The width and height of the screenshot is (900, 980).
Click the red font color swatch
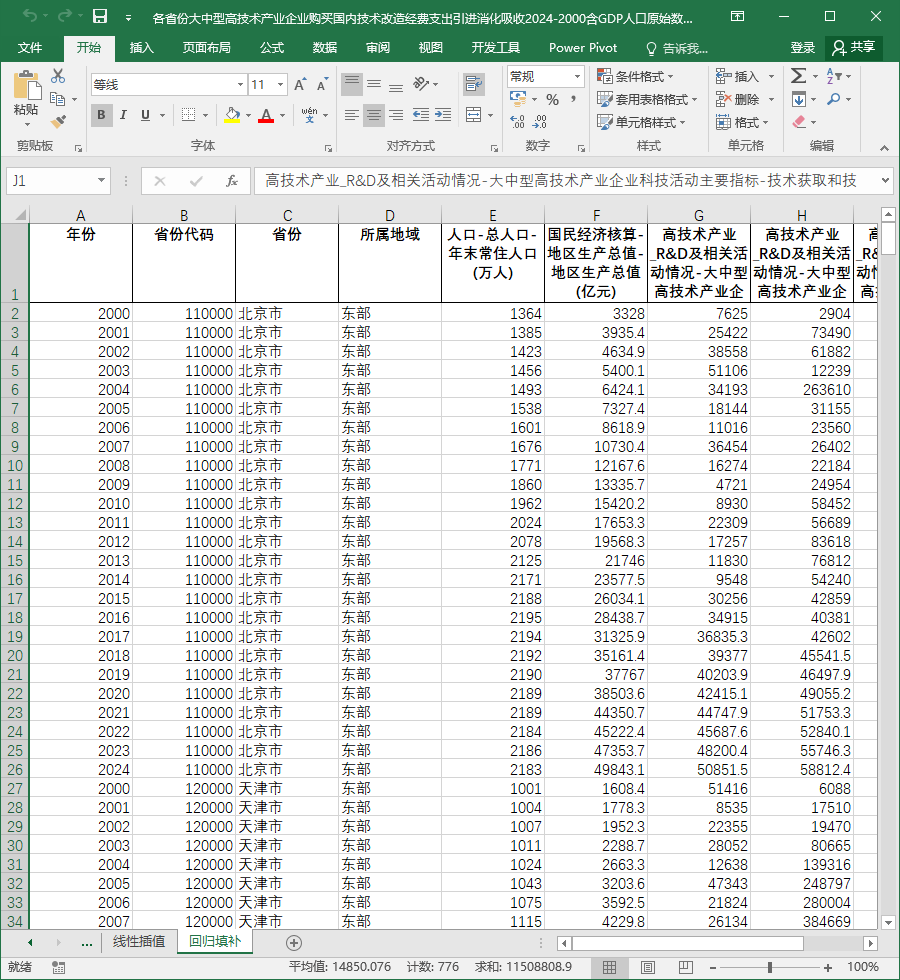point(266,115)
